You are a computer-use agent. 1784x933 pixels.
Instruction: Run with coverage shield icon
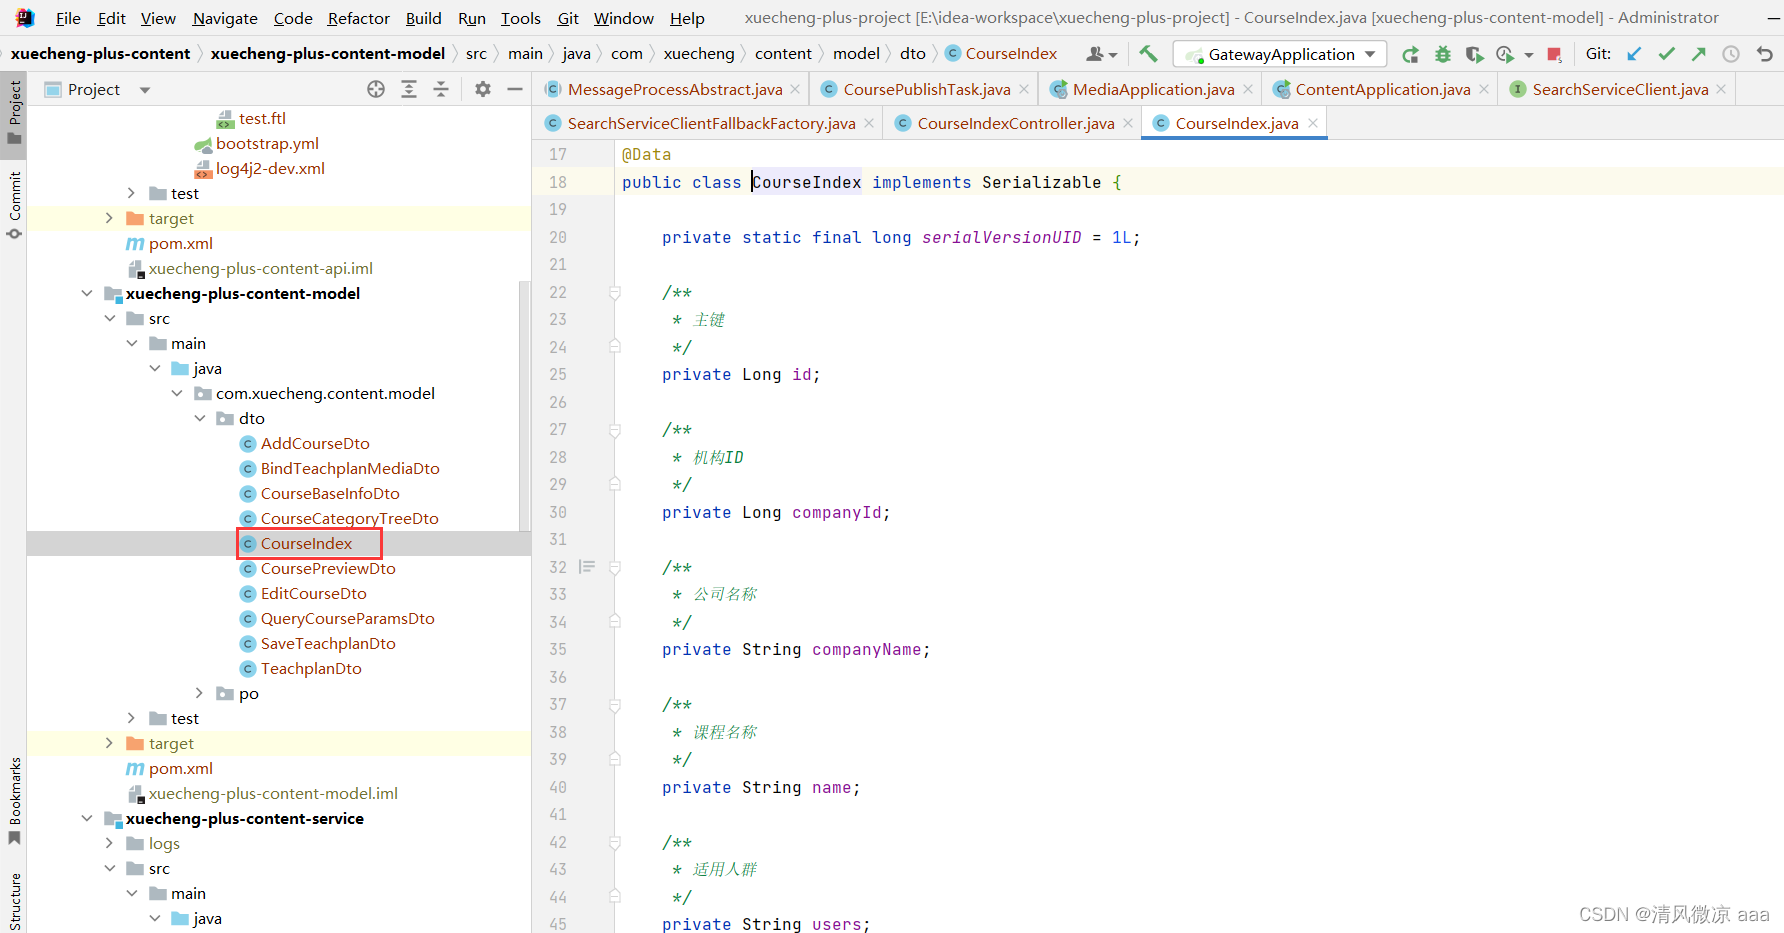[x=1474, y=54]
